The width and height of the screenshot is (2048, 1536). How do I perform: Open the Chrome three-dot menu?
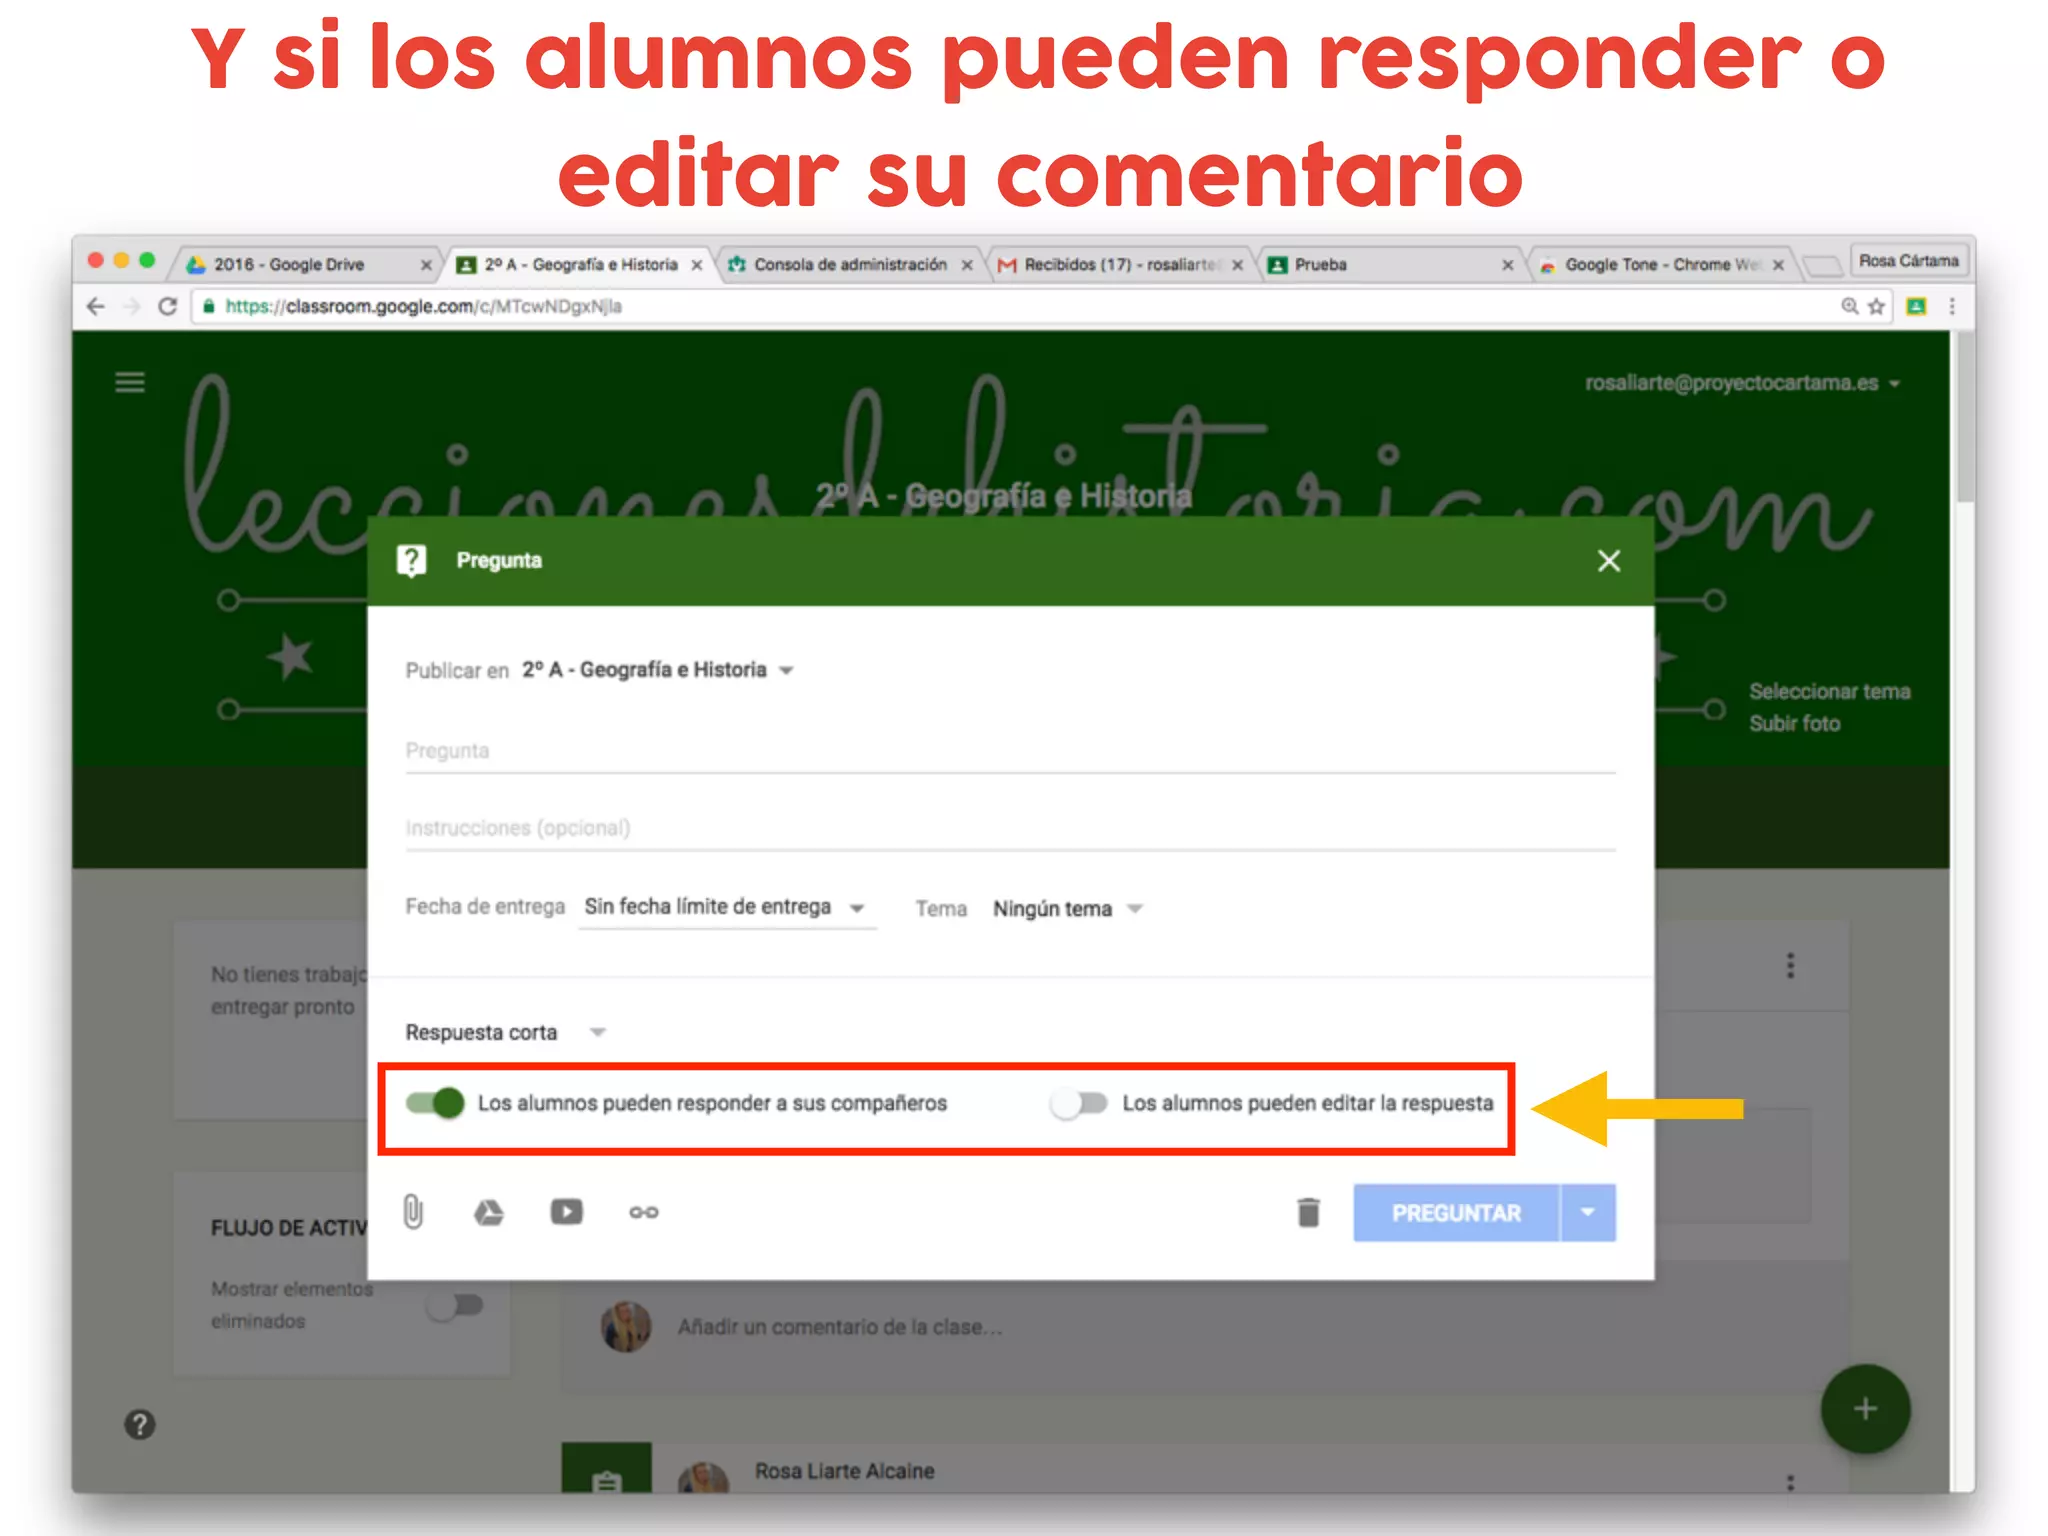click(x=1952, y=306)
